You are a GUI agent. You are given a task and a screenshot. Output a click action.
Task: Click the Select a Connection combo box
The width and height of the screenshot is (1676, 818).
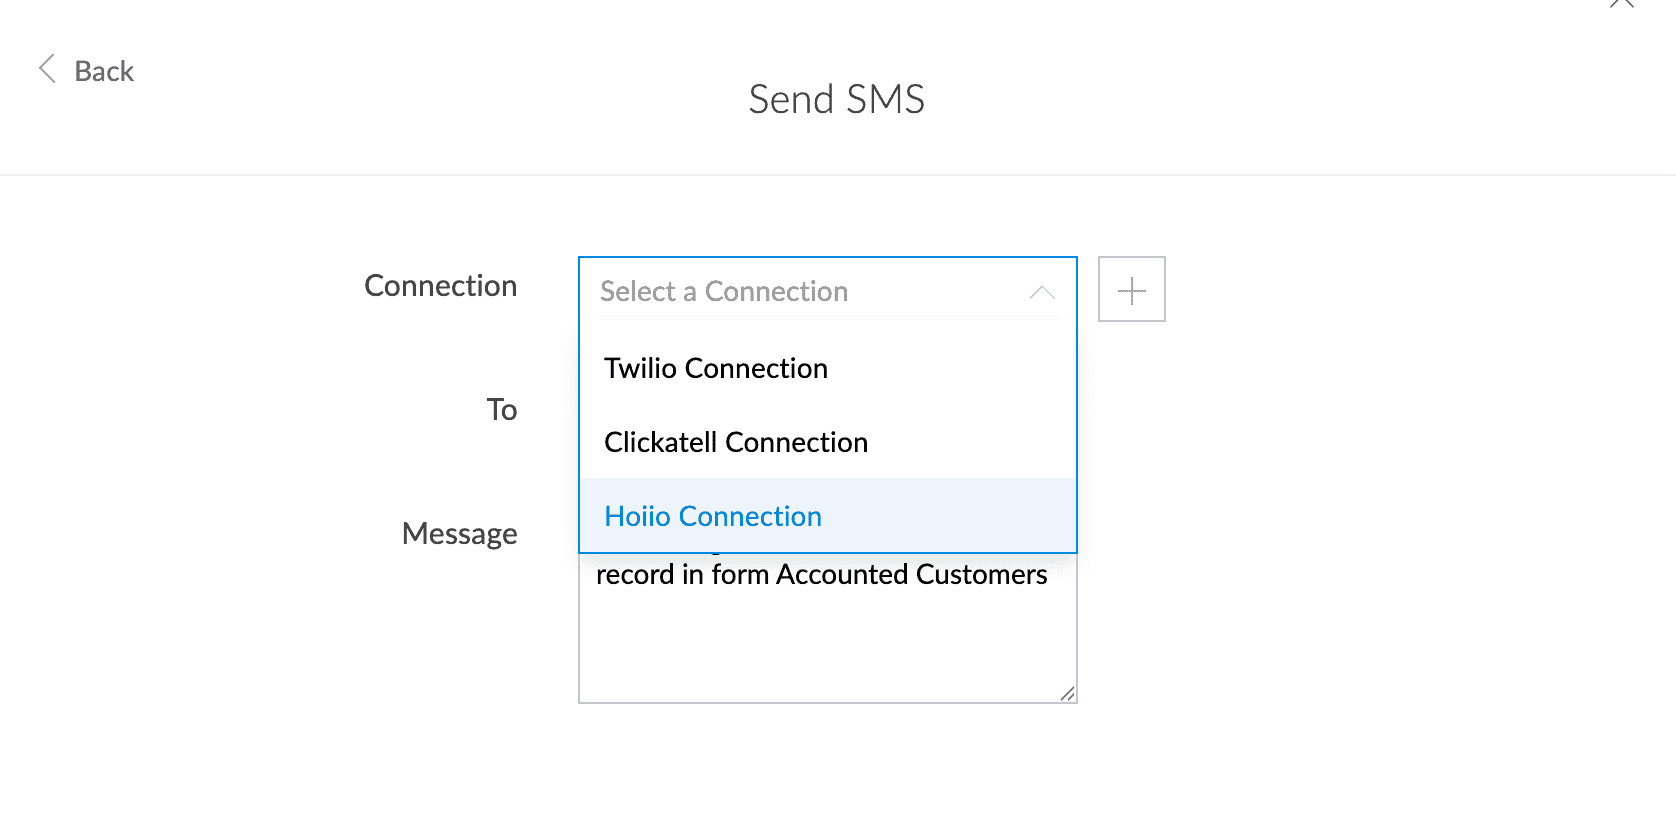coord(827,291)
